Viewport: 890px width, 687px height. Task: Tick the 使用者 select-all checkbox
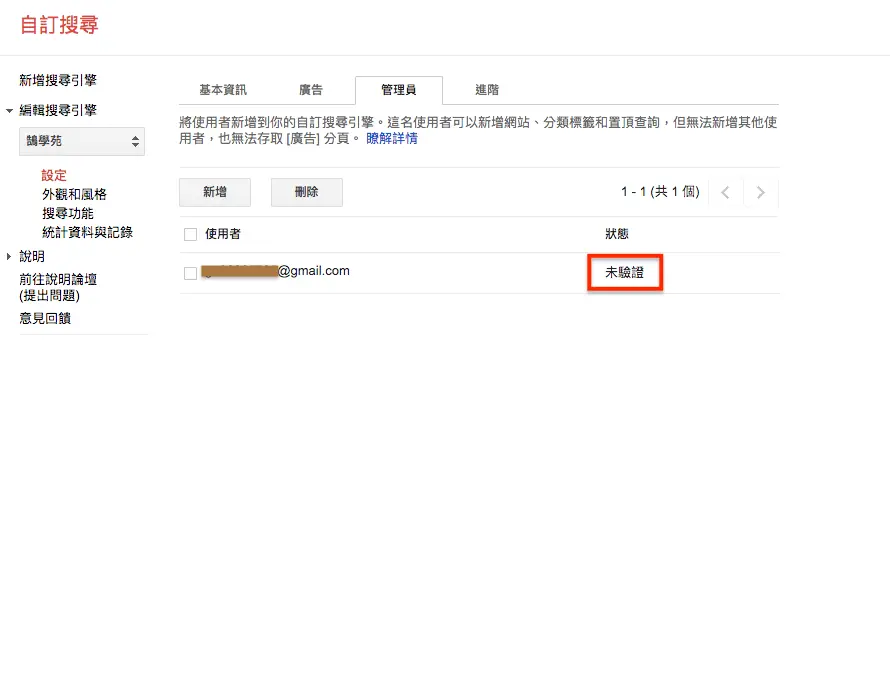pos(191,234)
